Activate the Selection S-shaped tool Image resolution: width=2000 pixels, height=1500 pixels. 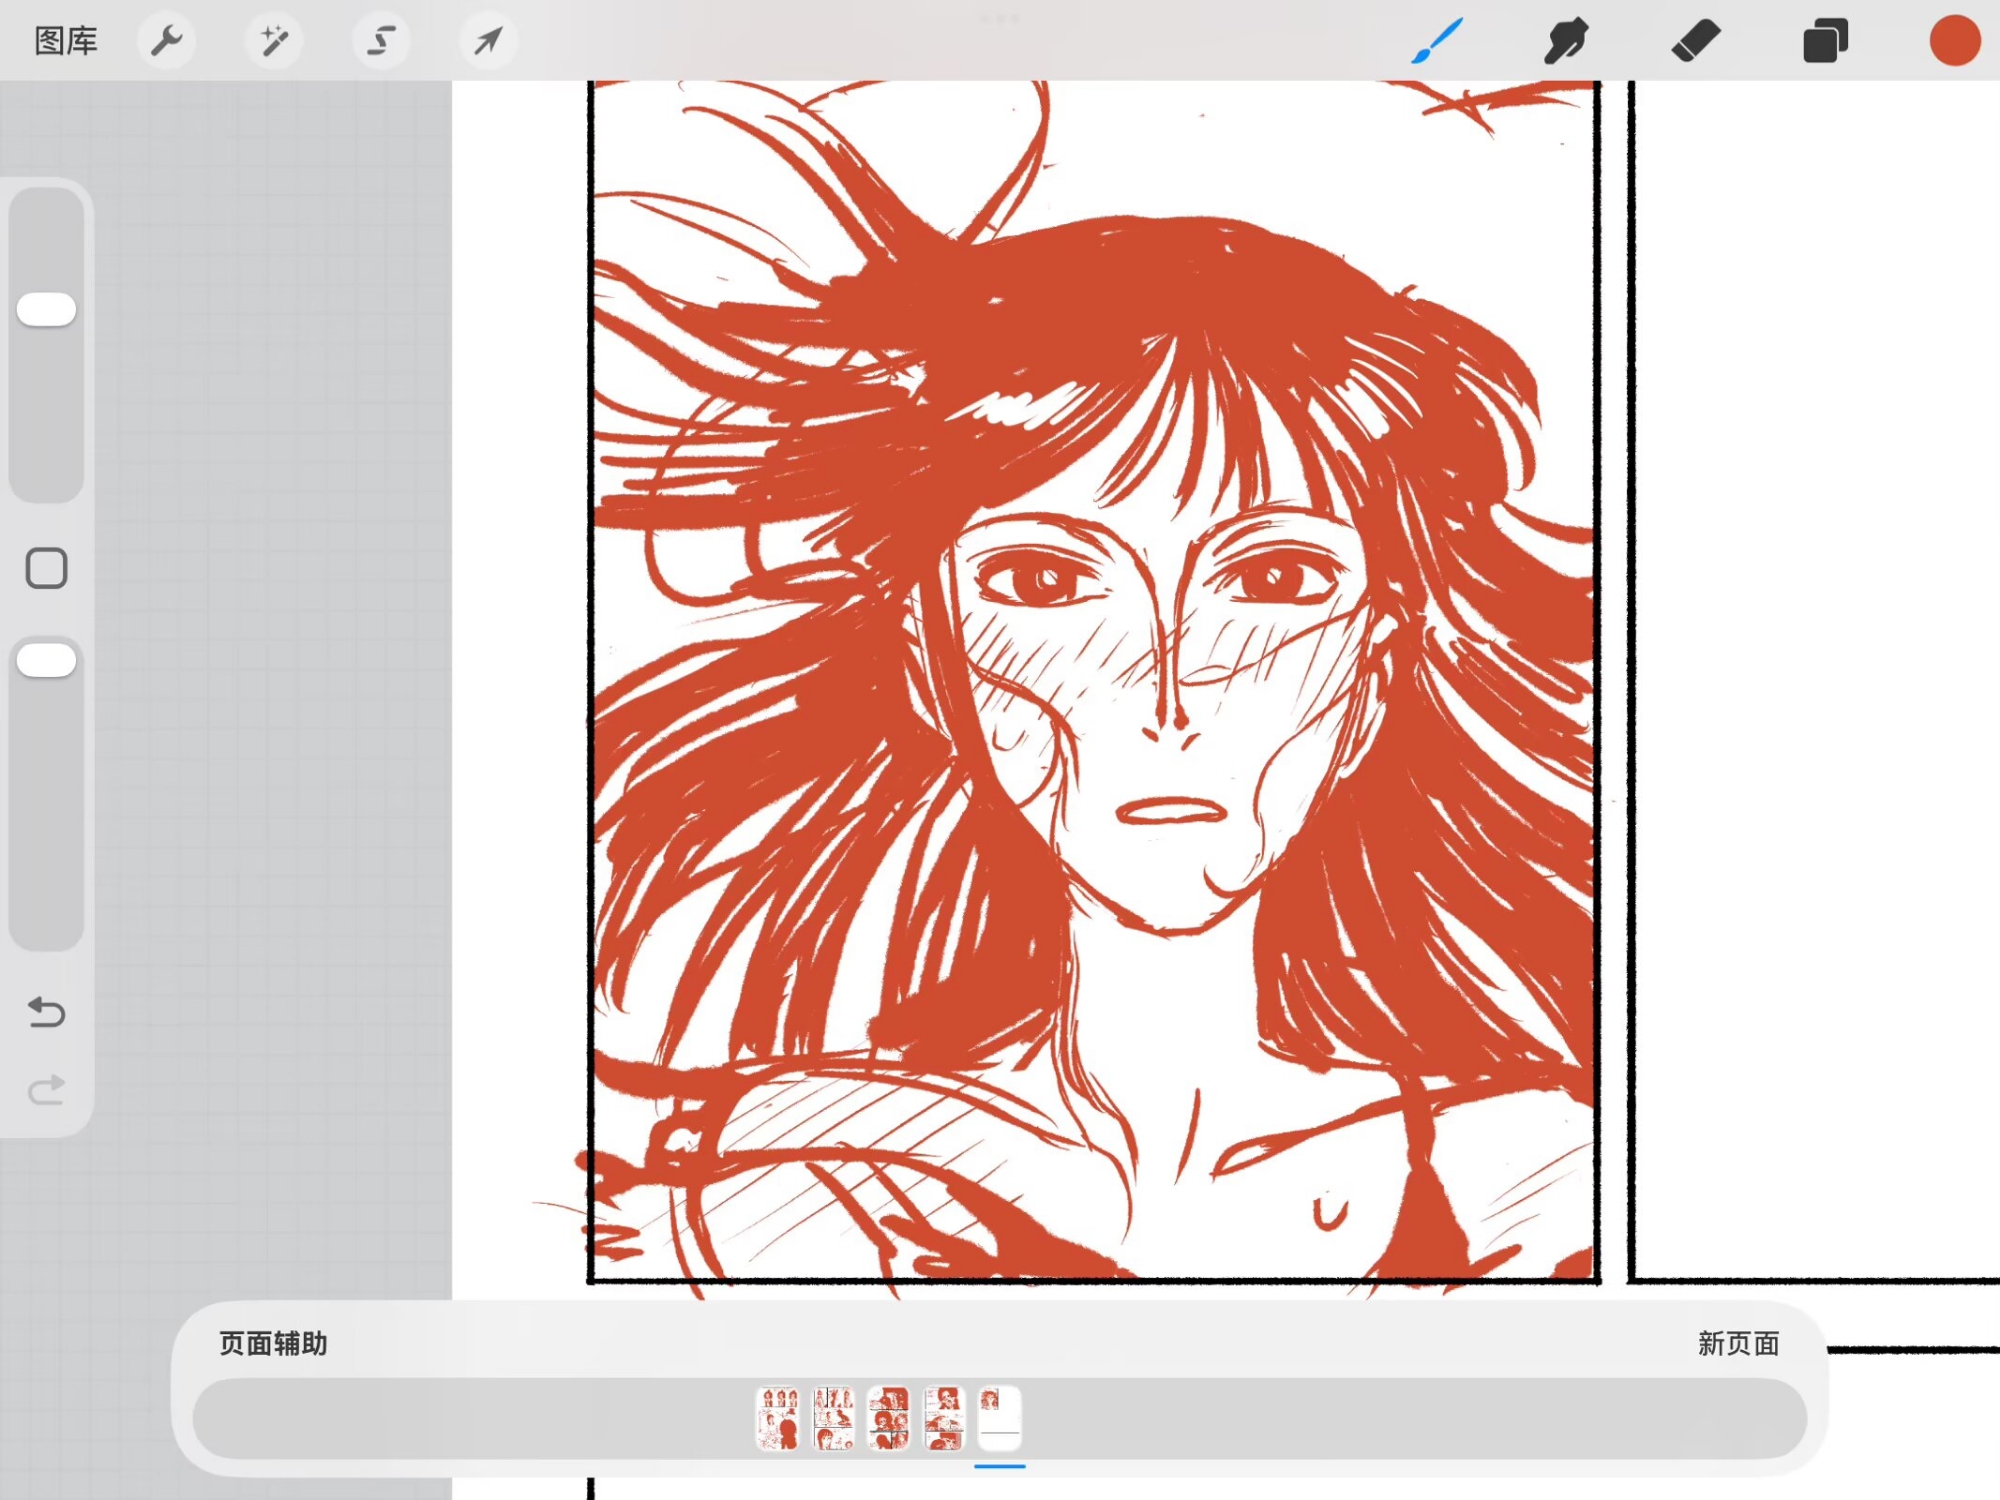click(x=381, y=41)
